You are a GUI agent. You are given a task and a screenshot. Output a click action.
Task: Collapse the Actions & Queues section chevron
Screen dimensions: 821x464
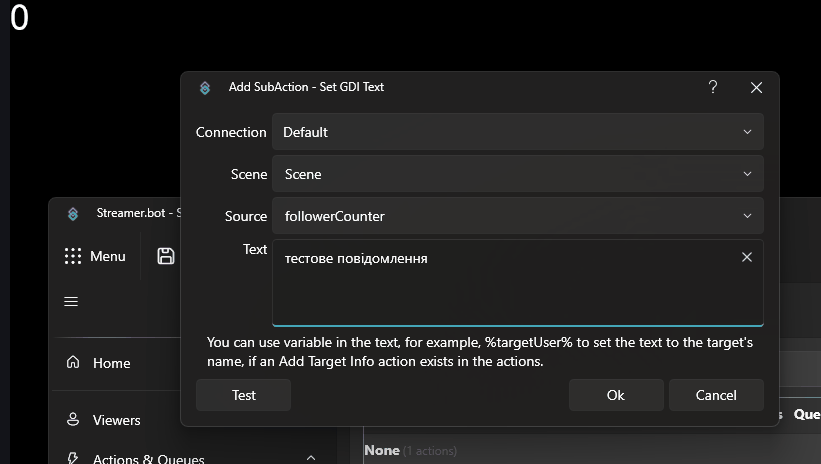coord(311,458)
